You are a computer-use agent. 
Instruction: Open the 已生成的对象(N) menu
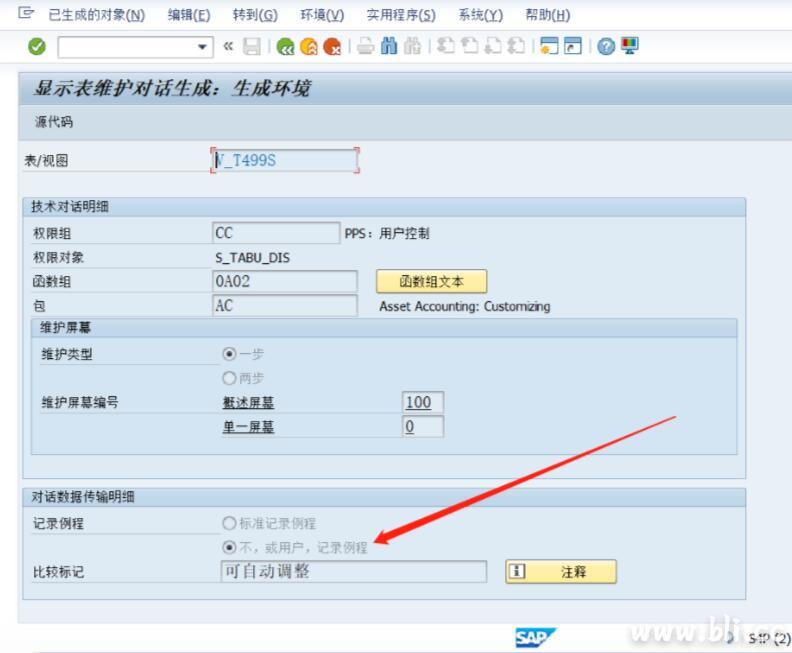[x=96, y=15]
